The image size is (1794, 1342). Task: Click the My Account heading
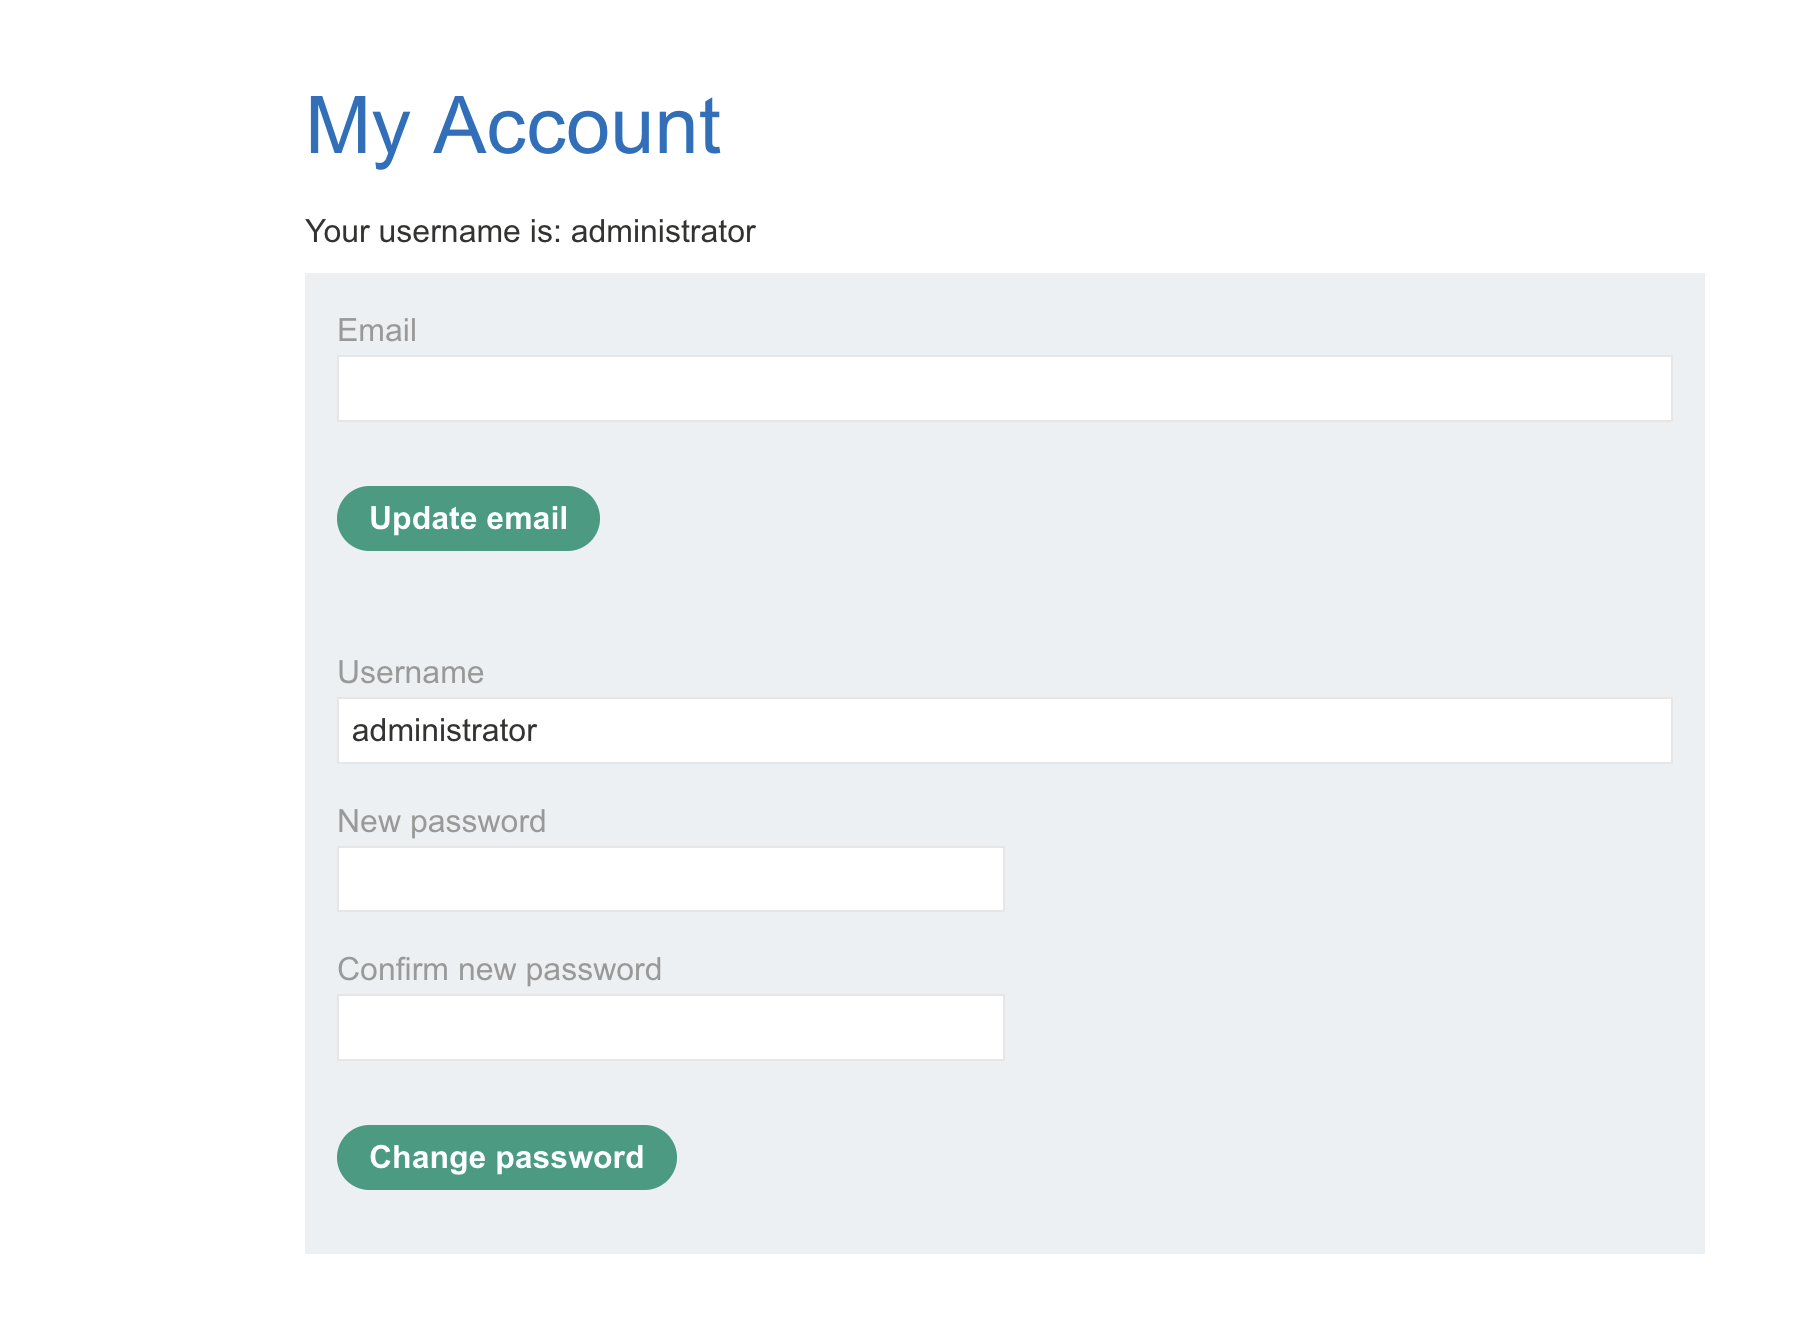pos(512,126)
